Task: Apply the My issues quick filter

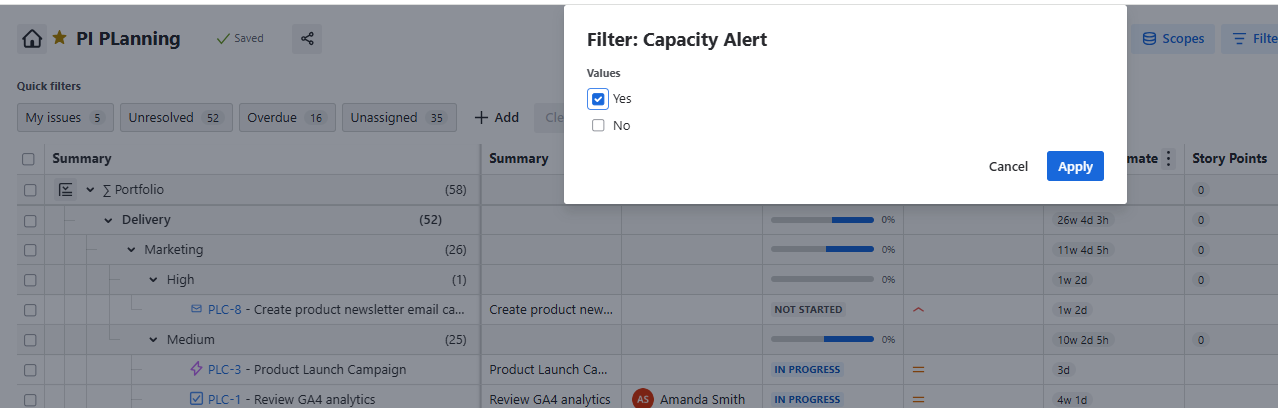Action: [x=65, y=117]
